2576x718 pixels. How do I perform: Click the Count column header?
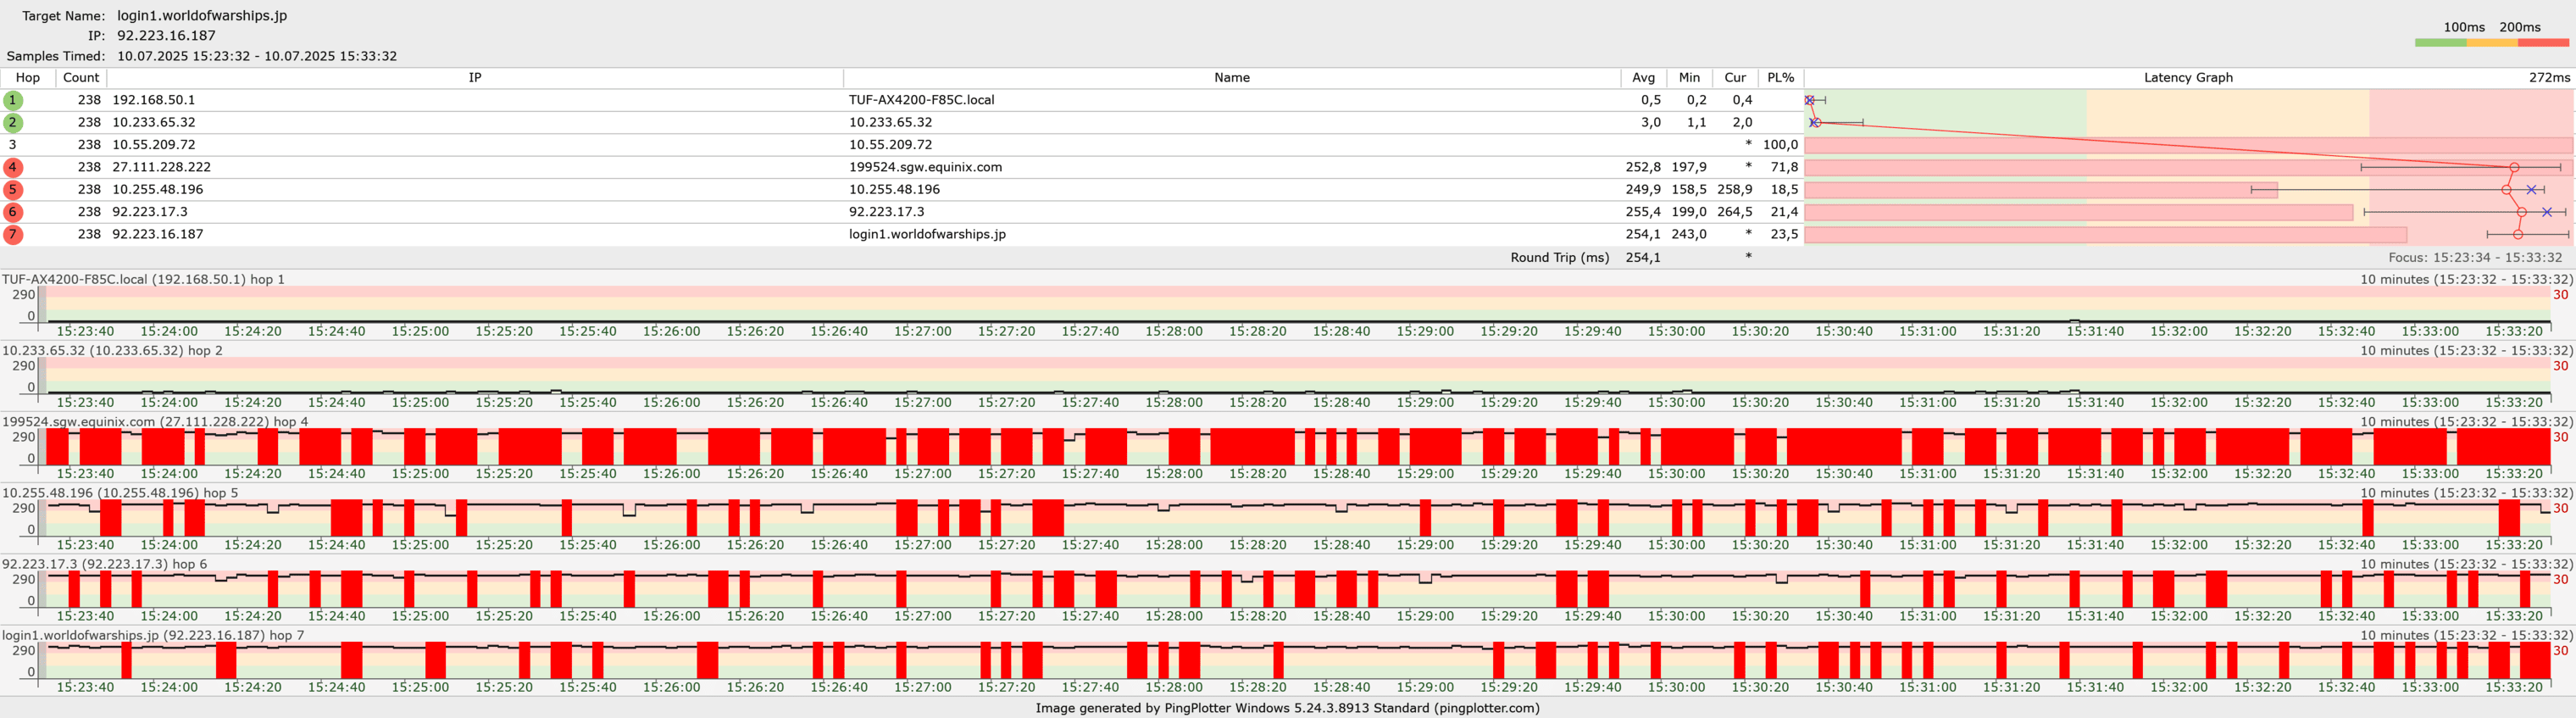81,78
